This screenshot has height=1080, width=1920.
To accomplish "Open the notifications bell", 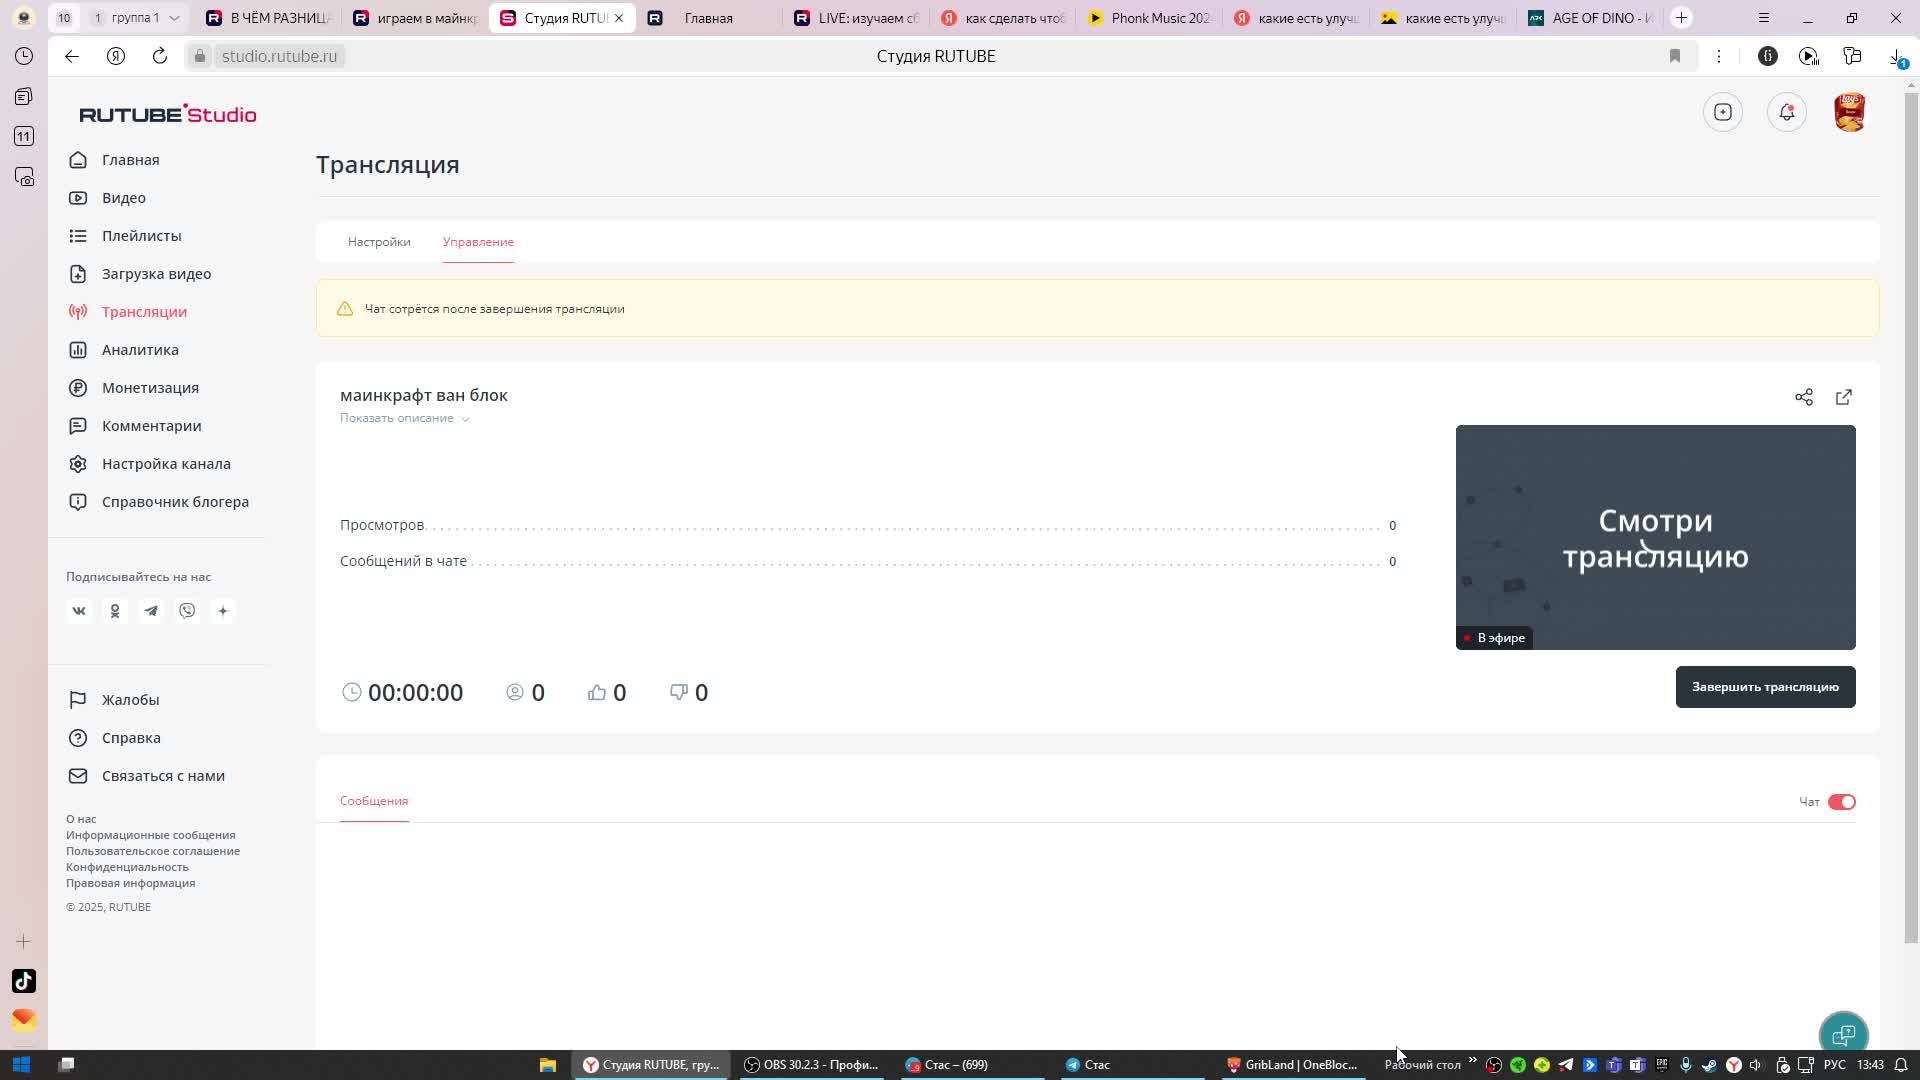I will pyautogui.click(x=1786, y=112).
